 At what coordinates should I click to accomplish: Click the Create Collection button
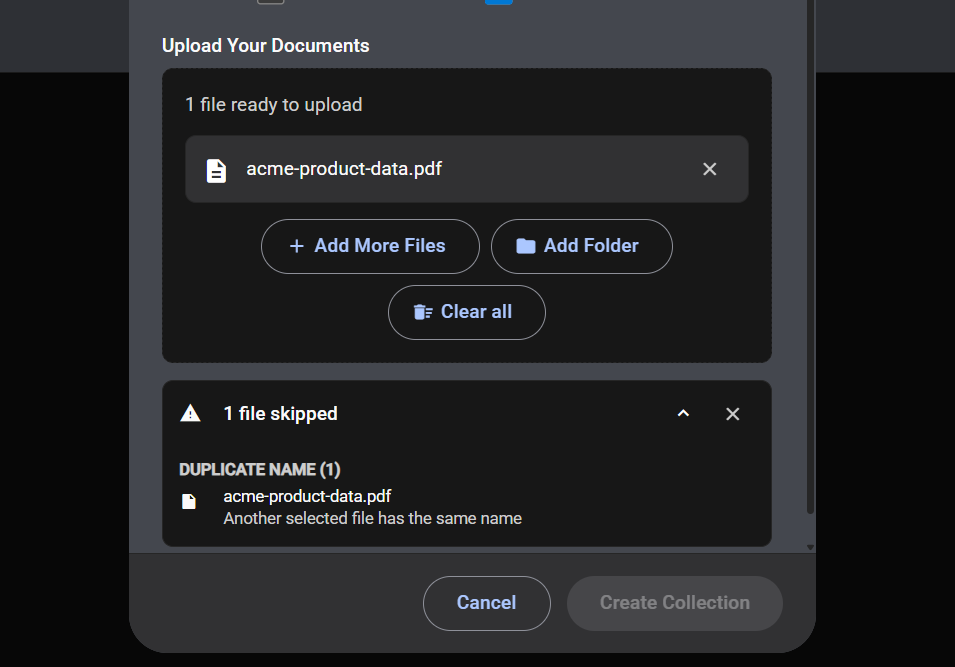point(675,603)
